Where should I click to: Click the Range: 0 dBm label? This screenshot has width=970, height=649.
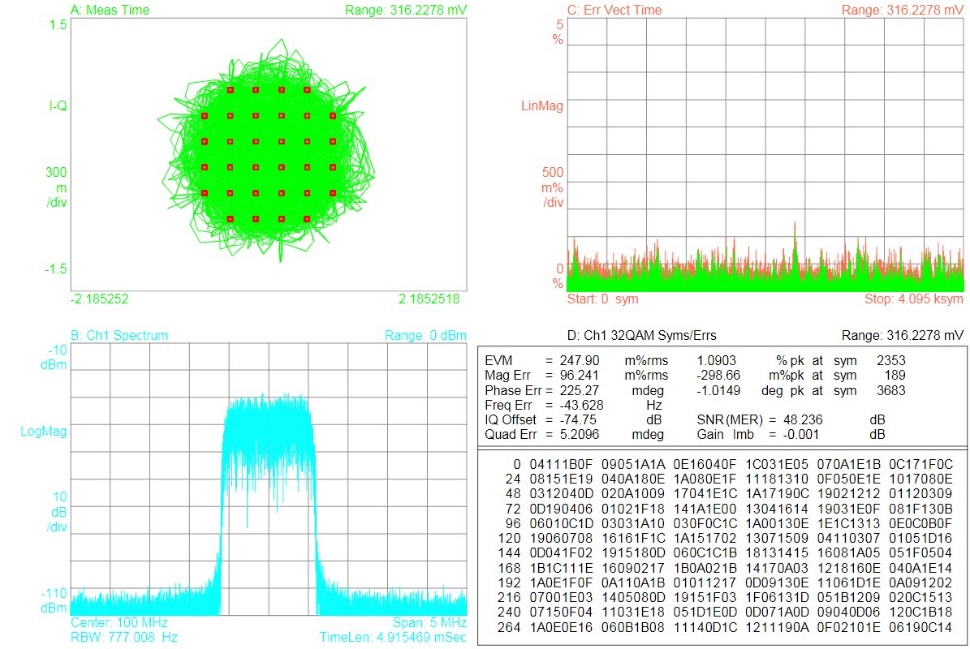(x=426, y=336)
